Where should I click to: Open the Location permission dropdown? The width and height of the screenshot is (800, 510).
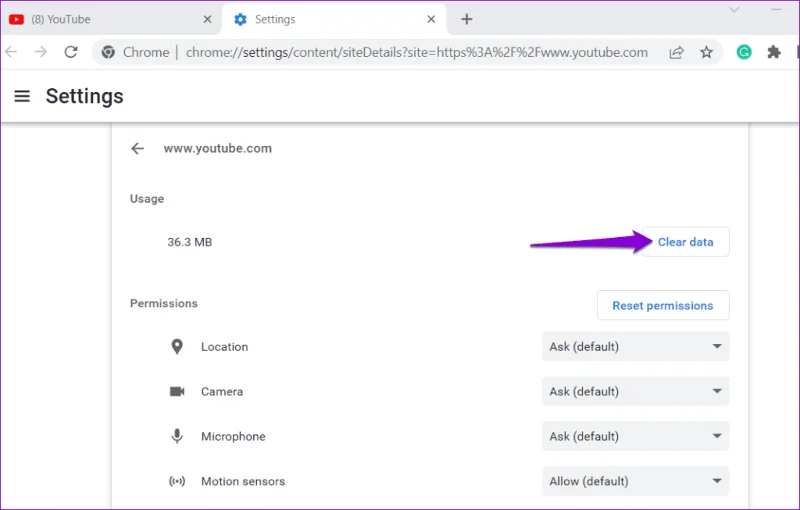pos(636,347)
